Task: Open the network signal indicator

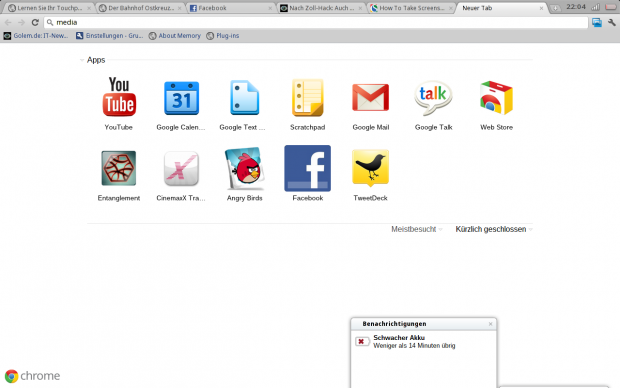Action: click(595, 7)
